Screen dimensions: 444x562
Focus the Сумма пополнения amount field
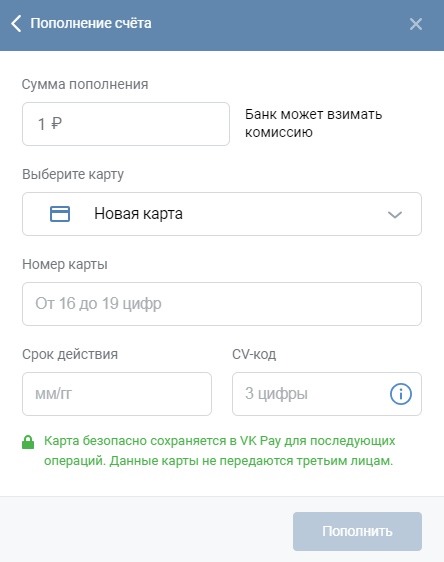pos(126,124)
